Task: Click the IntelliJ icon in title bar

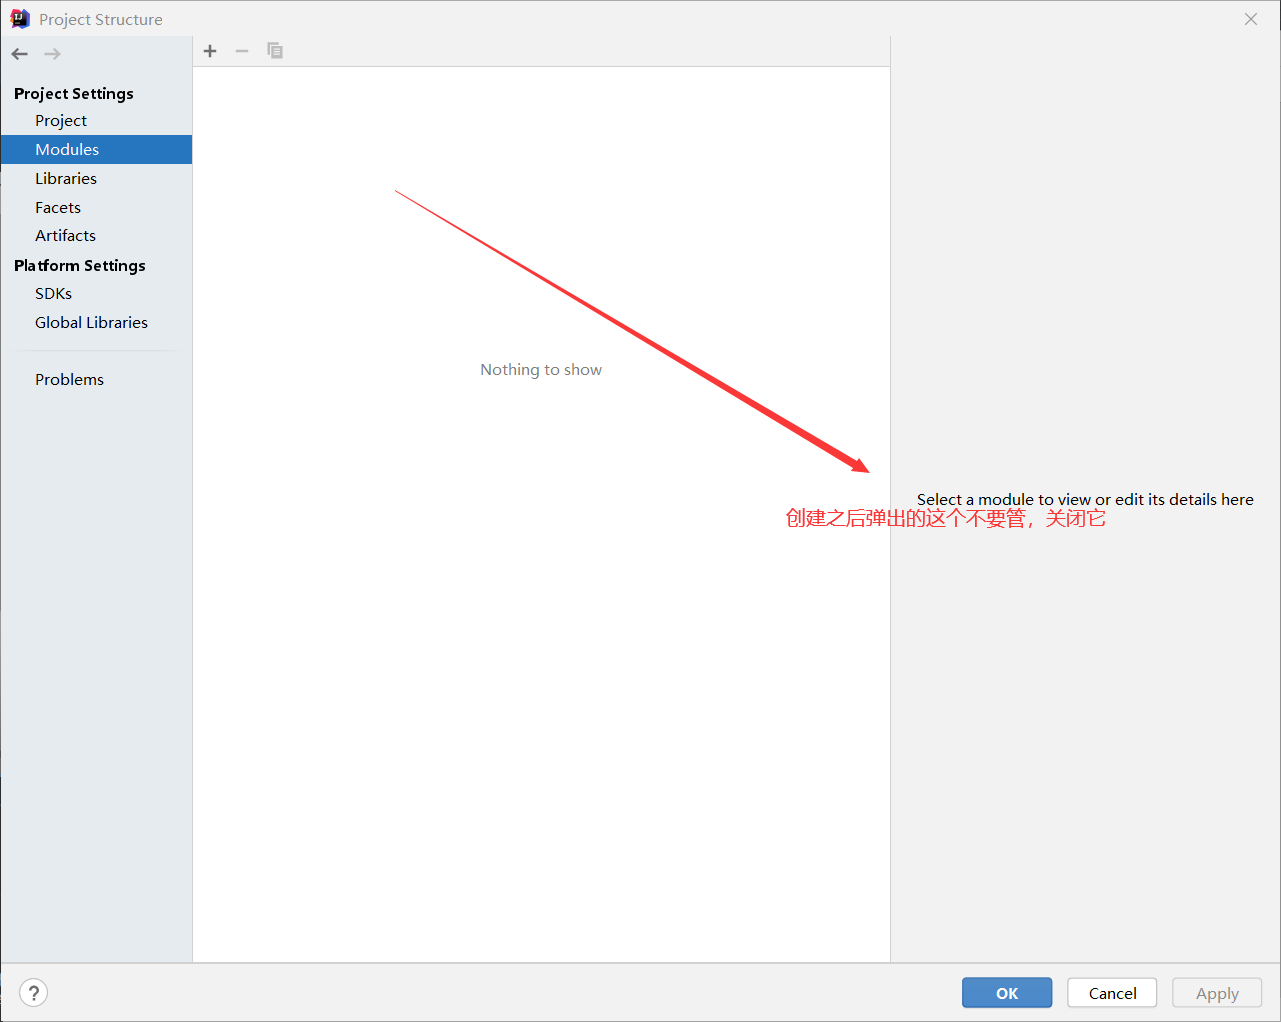Action: [20, 19]
